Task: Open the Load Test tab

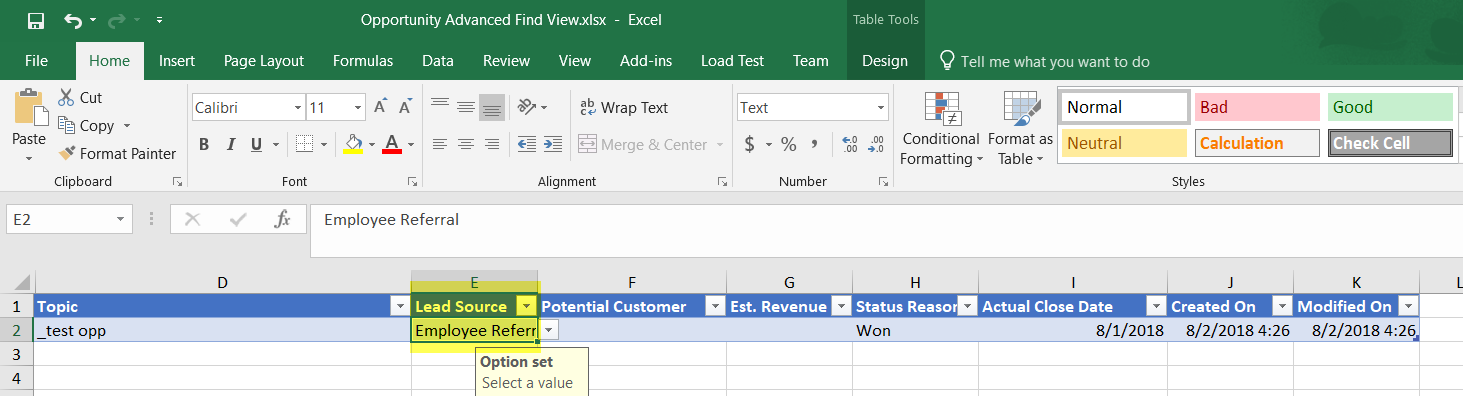Action: [x=732, y=61]
